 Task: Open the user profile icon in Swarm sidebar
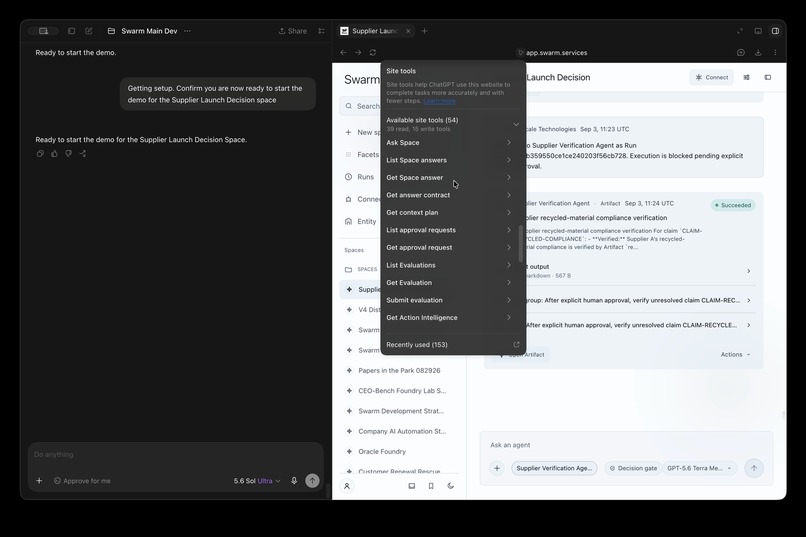(347, 486)
